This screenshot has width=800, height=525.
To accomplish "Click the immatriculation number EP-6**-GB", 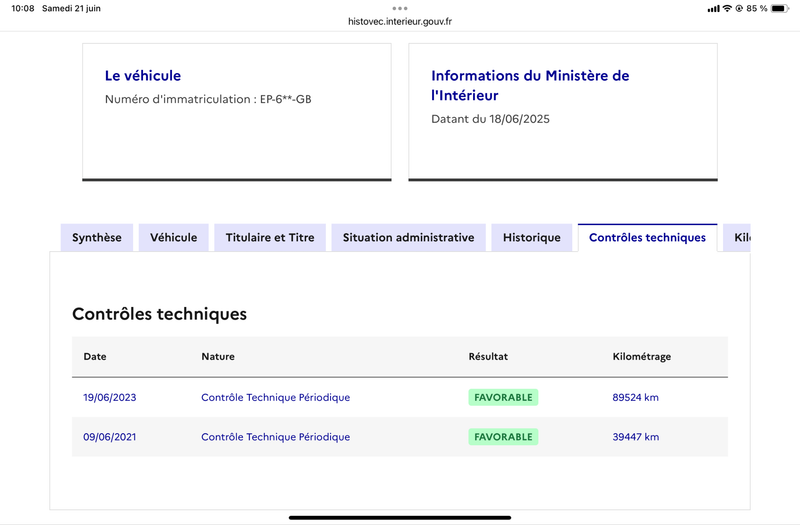I will pos(286,99).
